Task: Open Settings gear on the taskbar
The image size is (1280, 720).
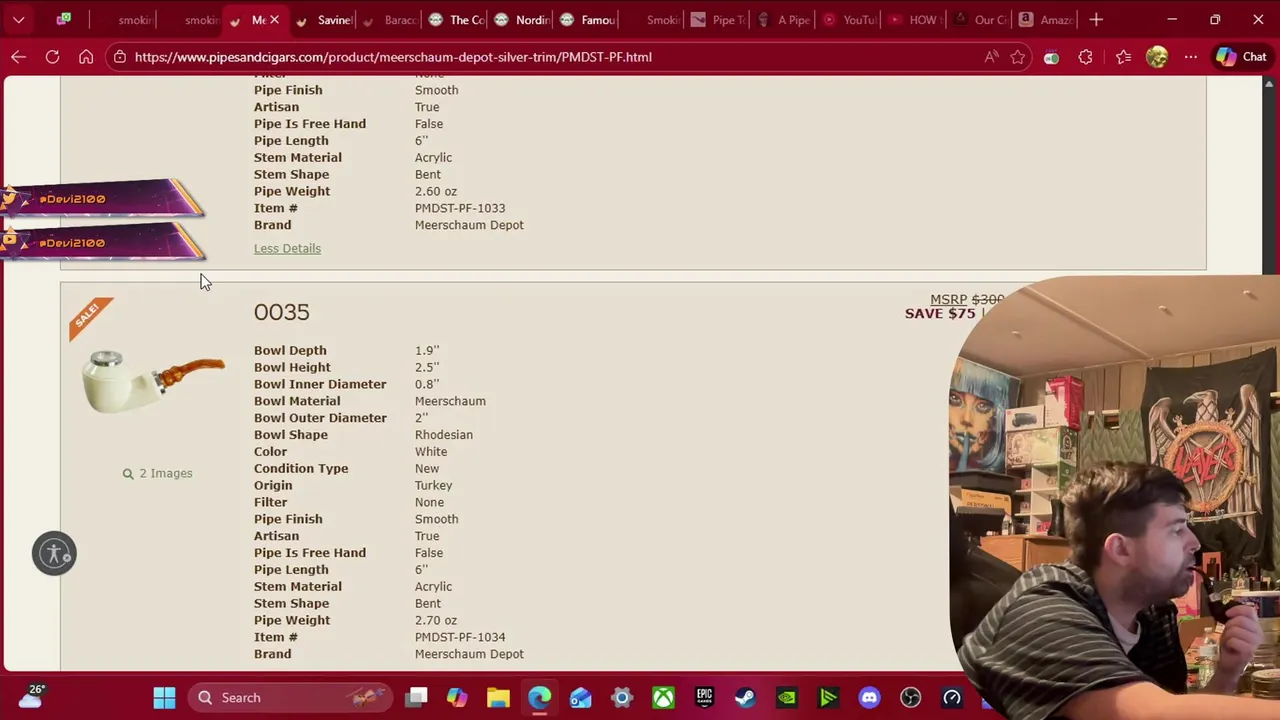Action: pyautogui.click(x=622, y=697)
